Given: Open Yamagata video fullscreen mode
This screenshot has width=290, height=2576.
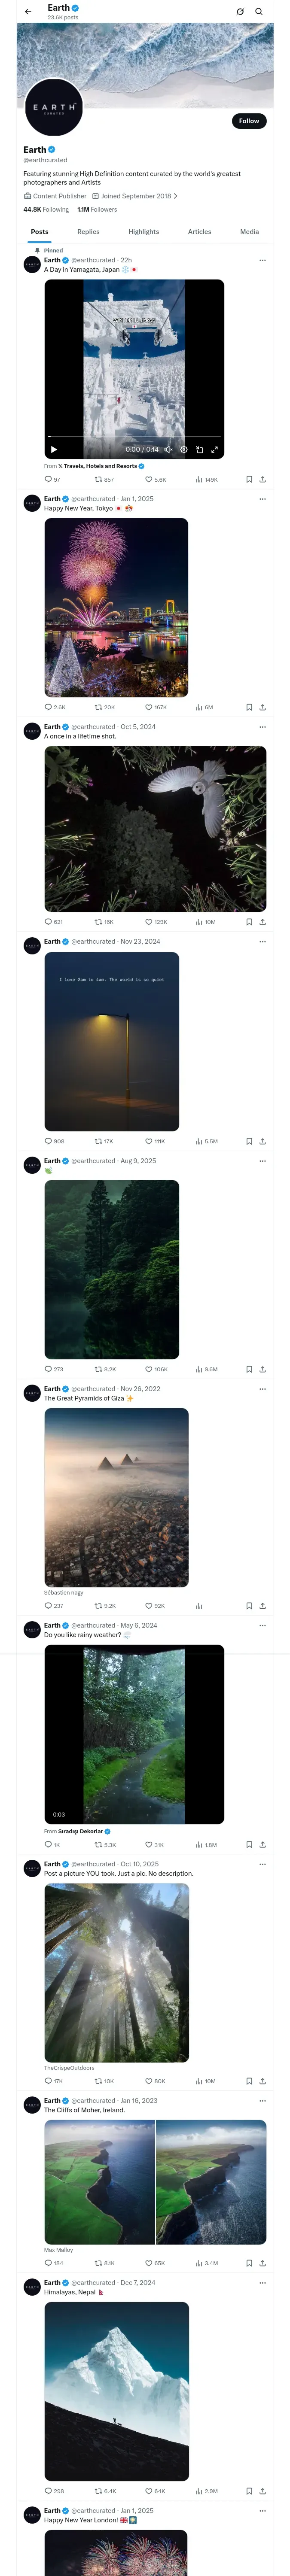Looking at the screenshot, I should click(x=214, y=450).
